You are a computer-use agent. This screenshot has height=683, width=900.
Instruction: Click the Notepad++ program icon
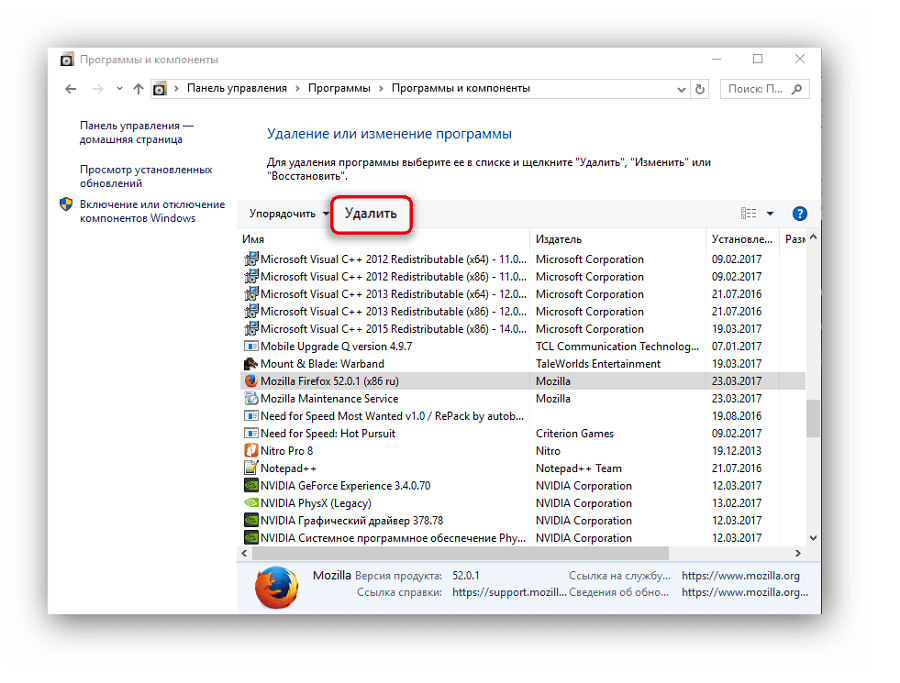252,468
